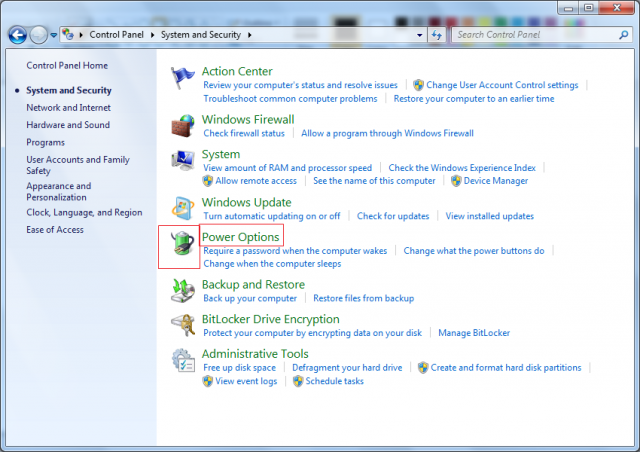Click the Administrative Tools gear icon
Image resolution: width=640 pixels, height=452 pixels.
pyautogui.click(x=182, y=361)
